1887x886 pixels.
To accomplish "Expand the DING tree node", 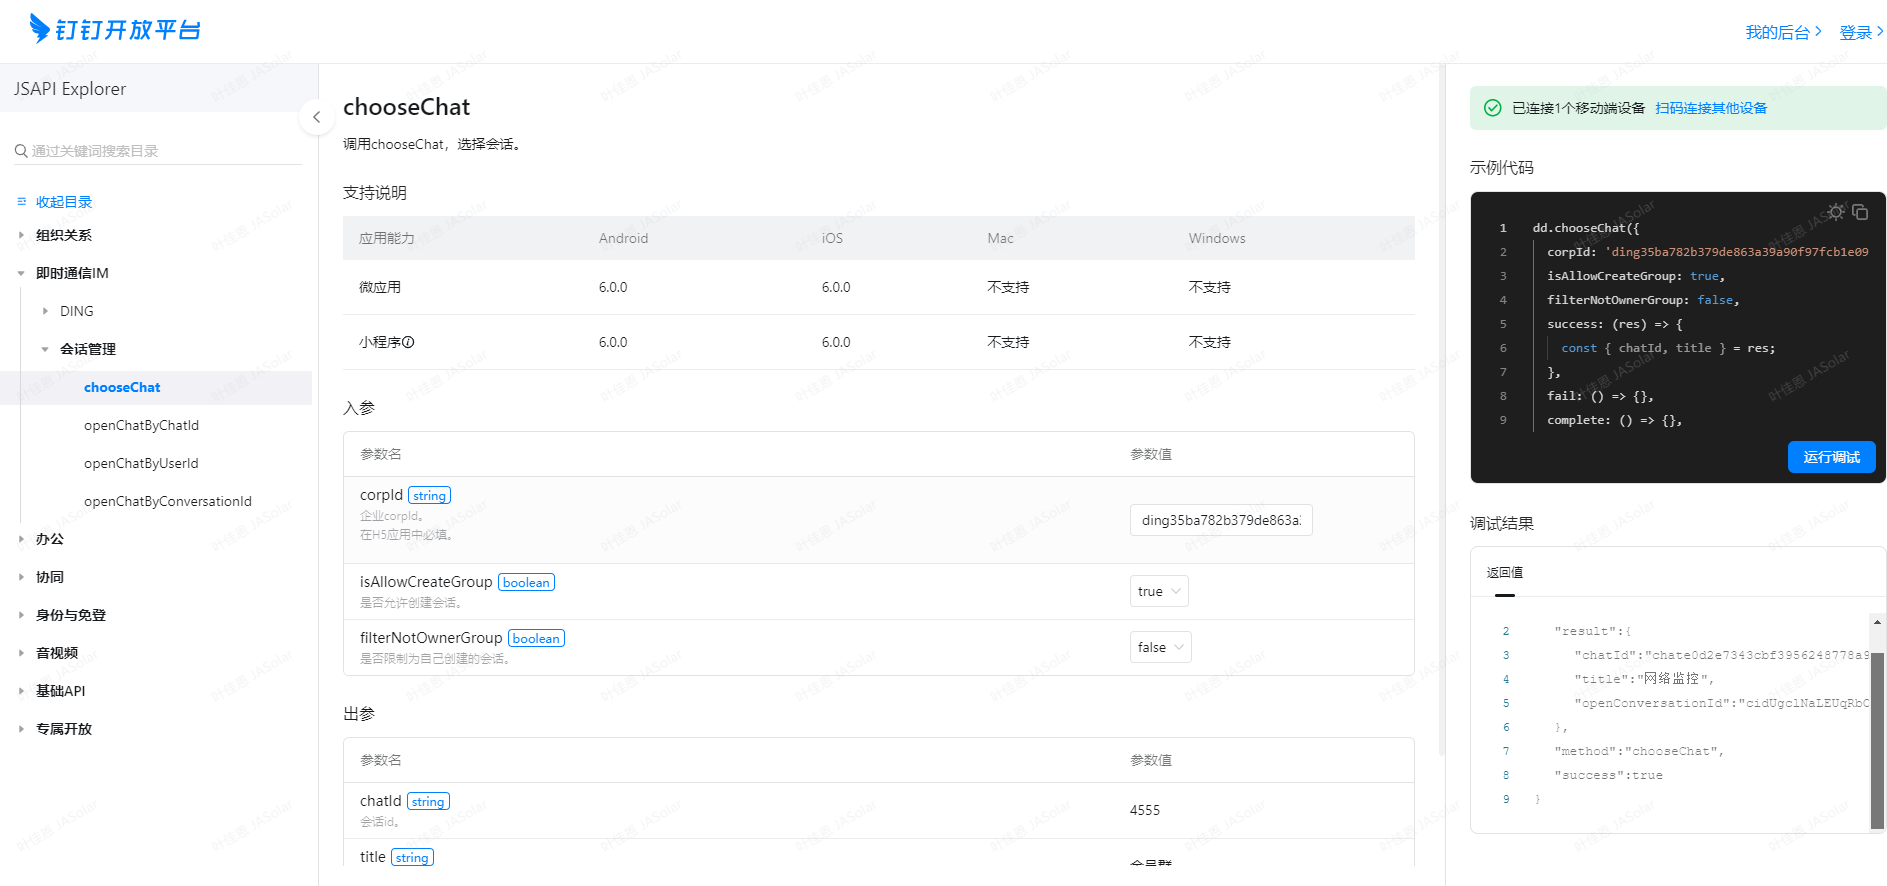I will [x=45, y=311].
